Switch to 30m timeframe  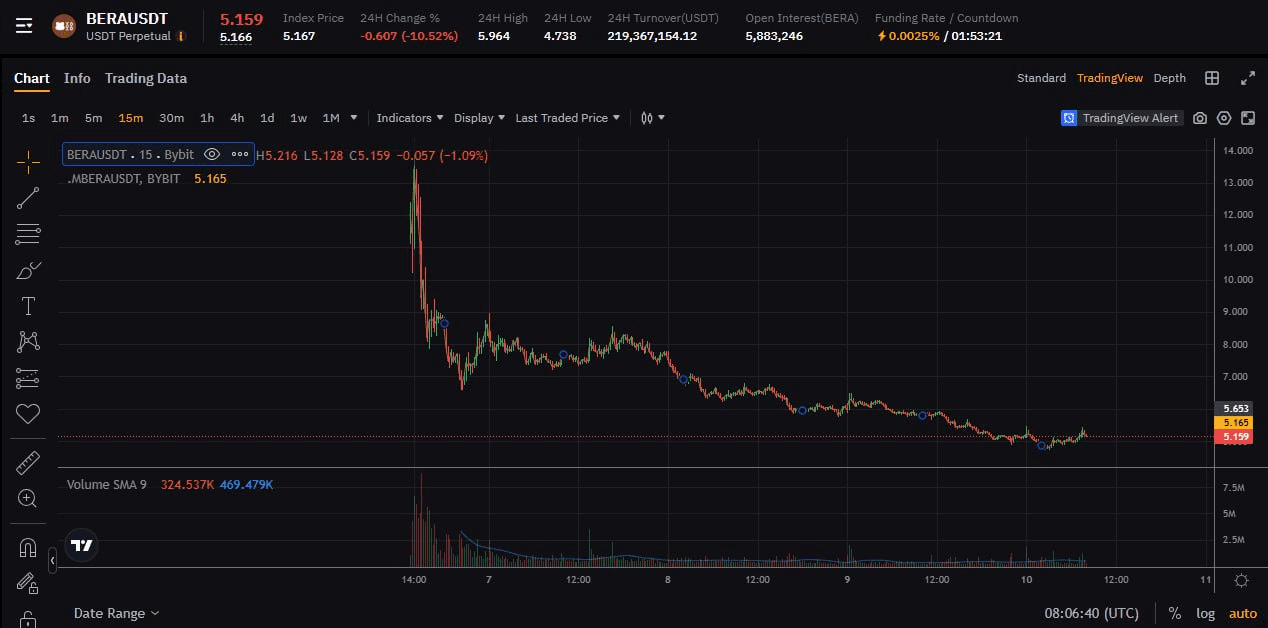click(172, 118)
